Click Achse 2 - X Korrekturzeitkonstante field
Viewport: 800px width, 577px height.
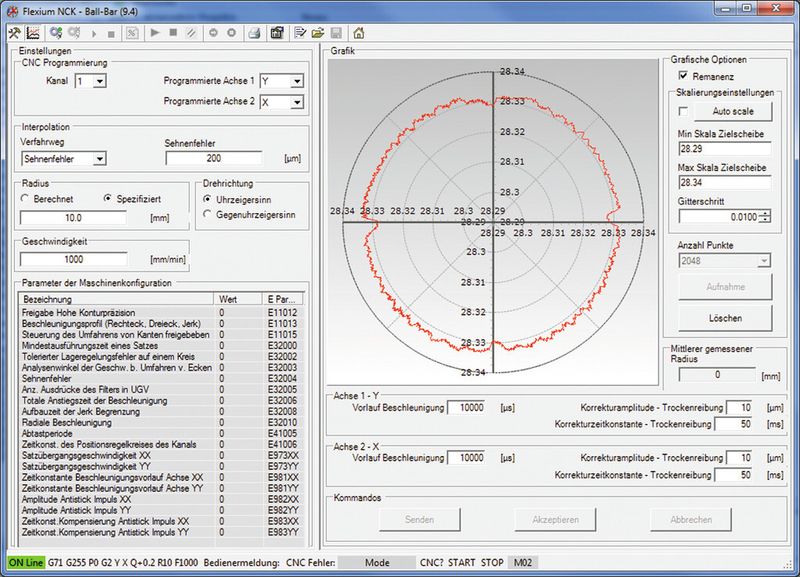click(734, 475)
